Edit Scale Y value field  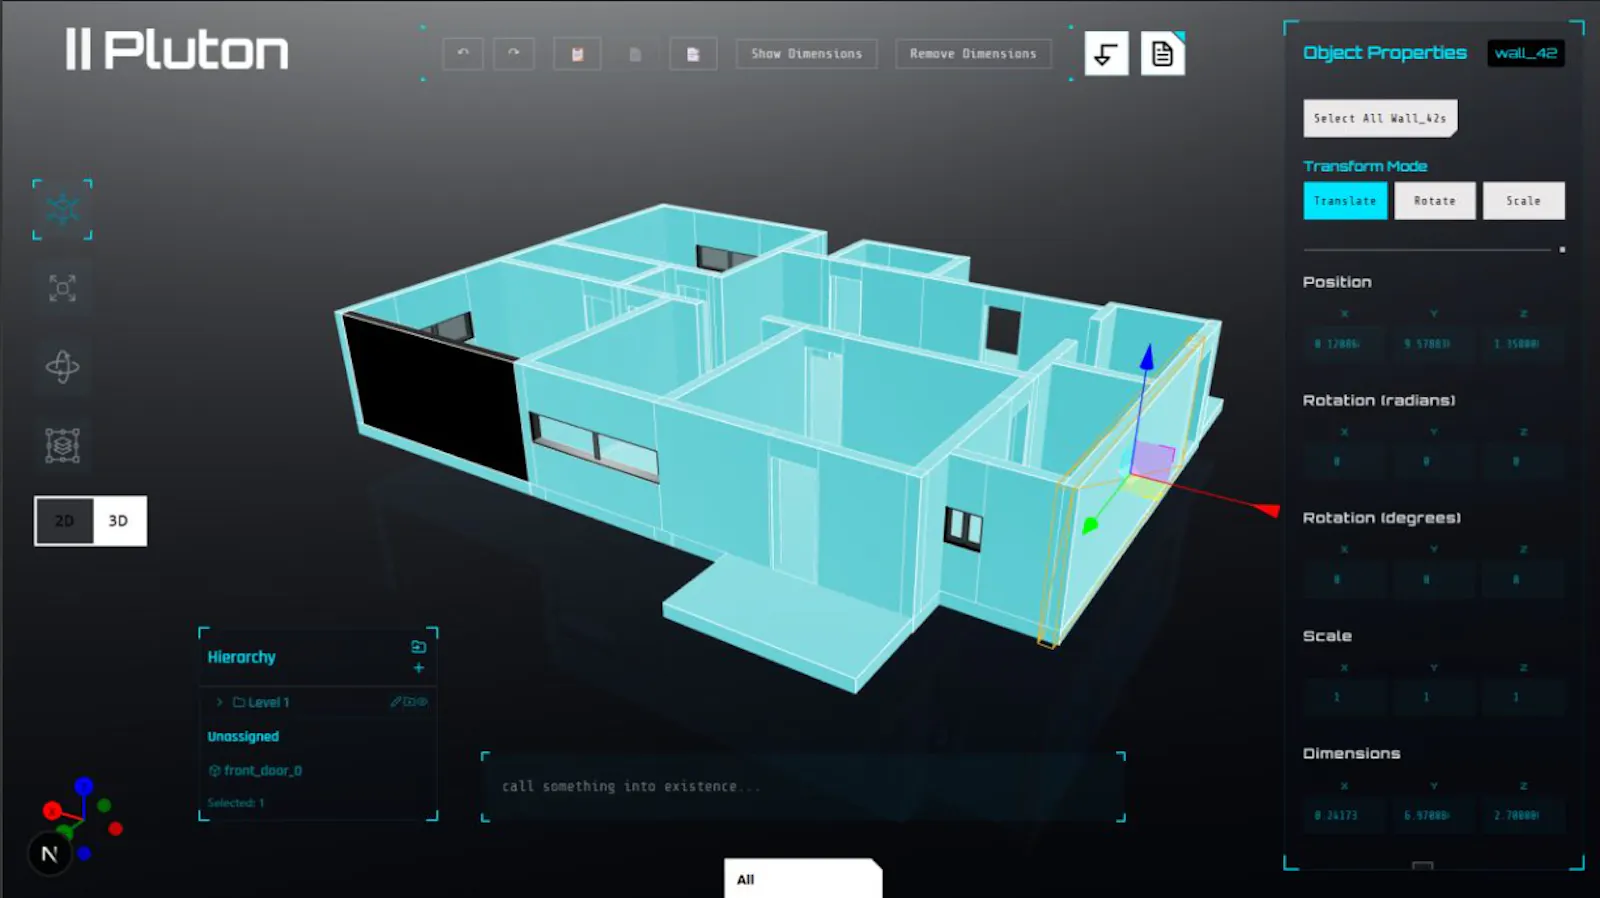pos(1434,698)
